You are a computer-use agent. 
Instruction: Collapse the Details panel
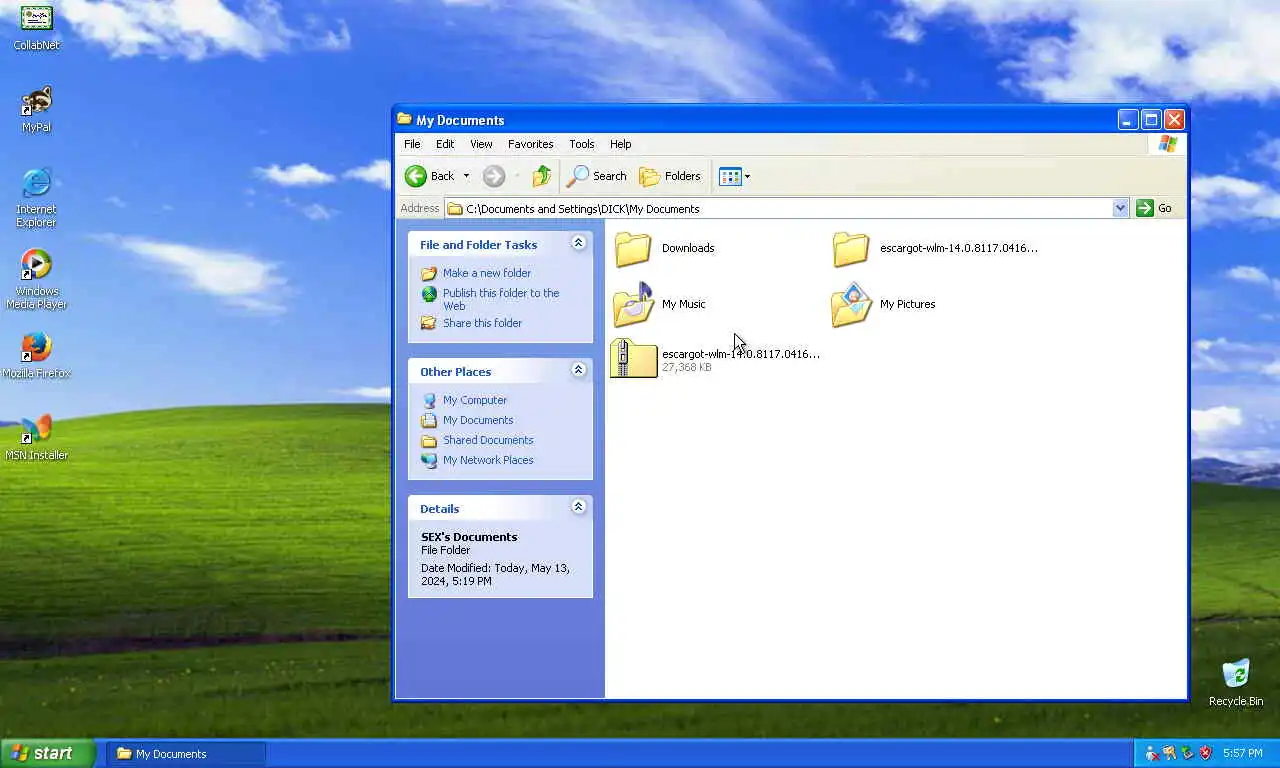[x=578, y=507]
